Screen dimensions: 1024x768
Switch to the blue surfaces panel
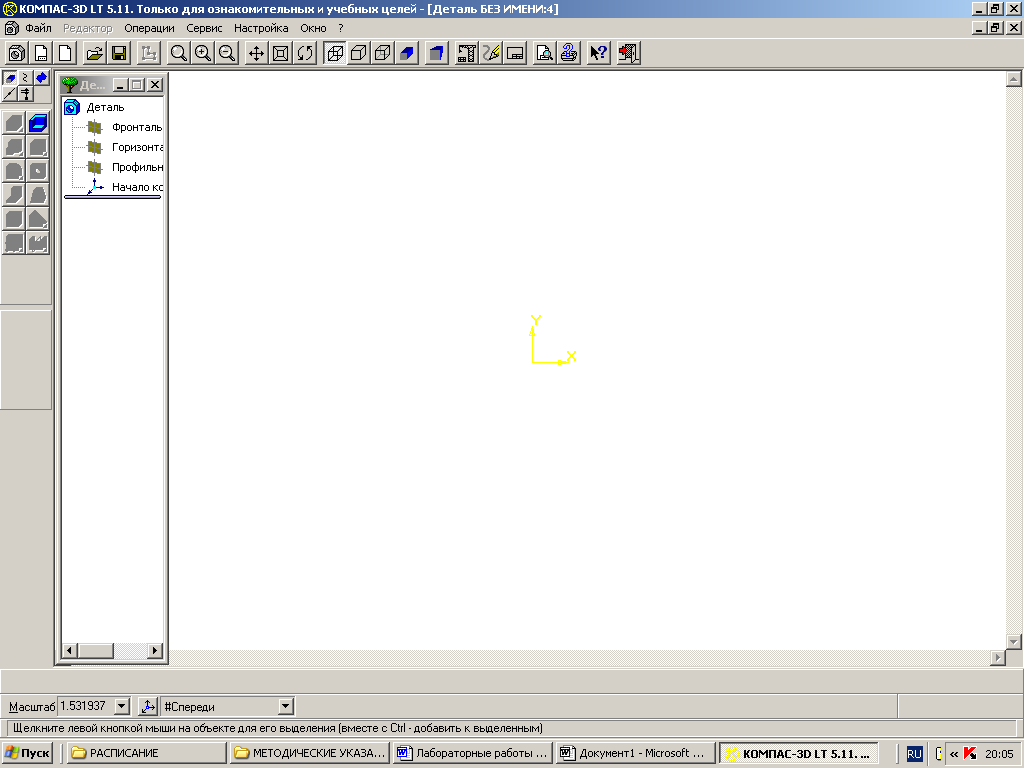(41, 78)
